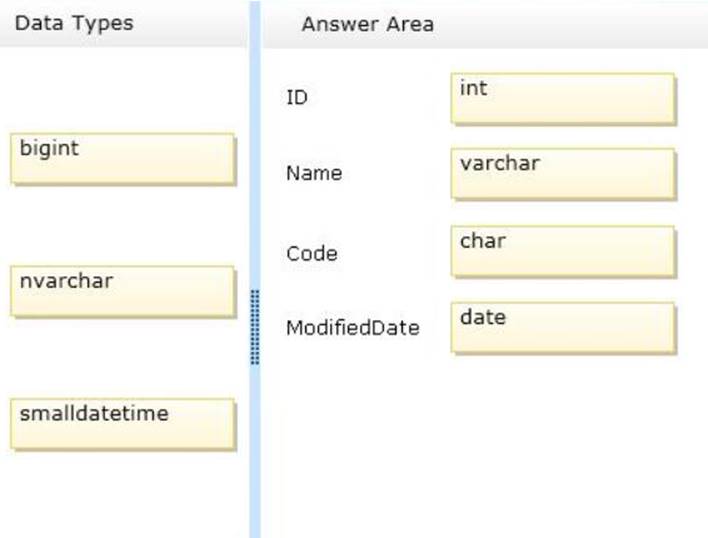Click the Name column label
Screen dimensions: 708x538
(x=314, y=173)
